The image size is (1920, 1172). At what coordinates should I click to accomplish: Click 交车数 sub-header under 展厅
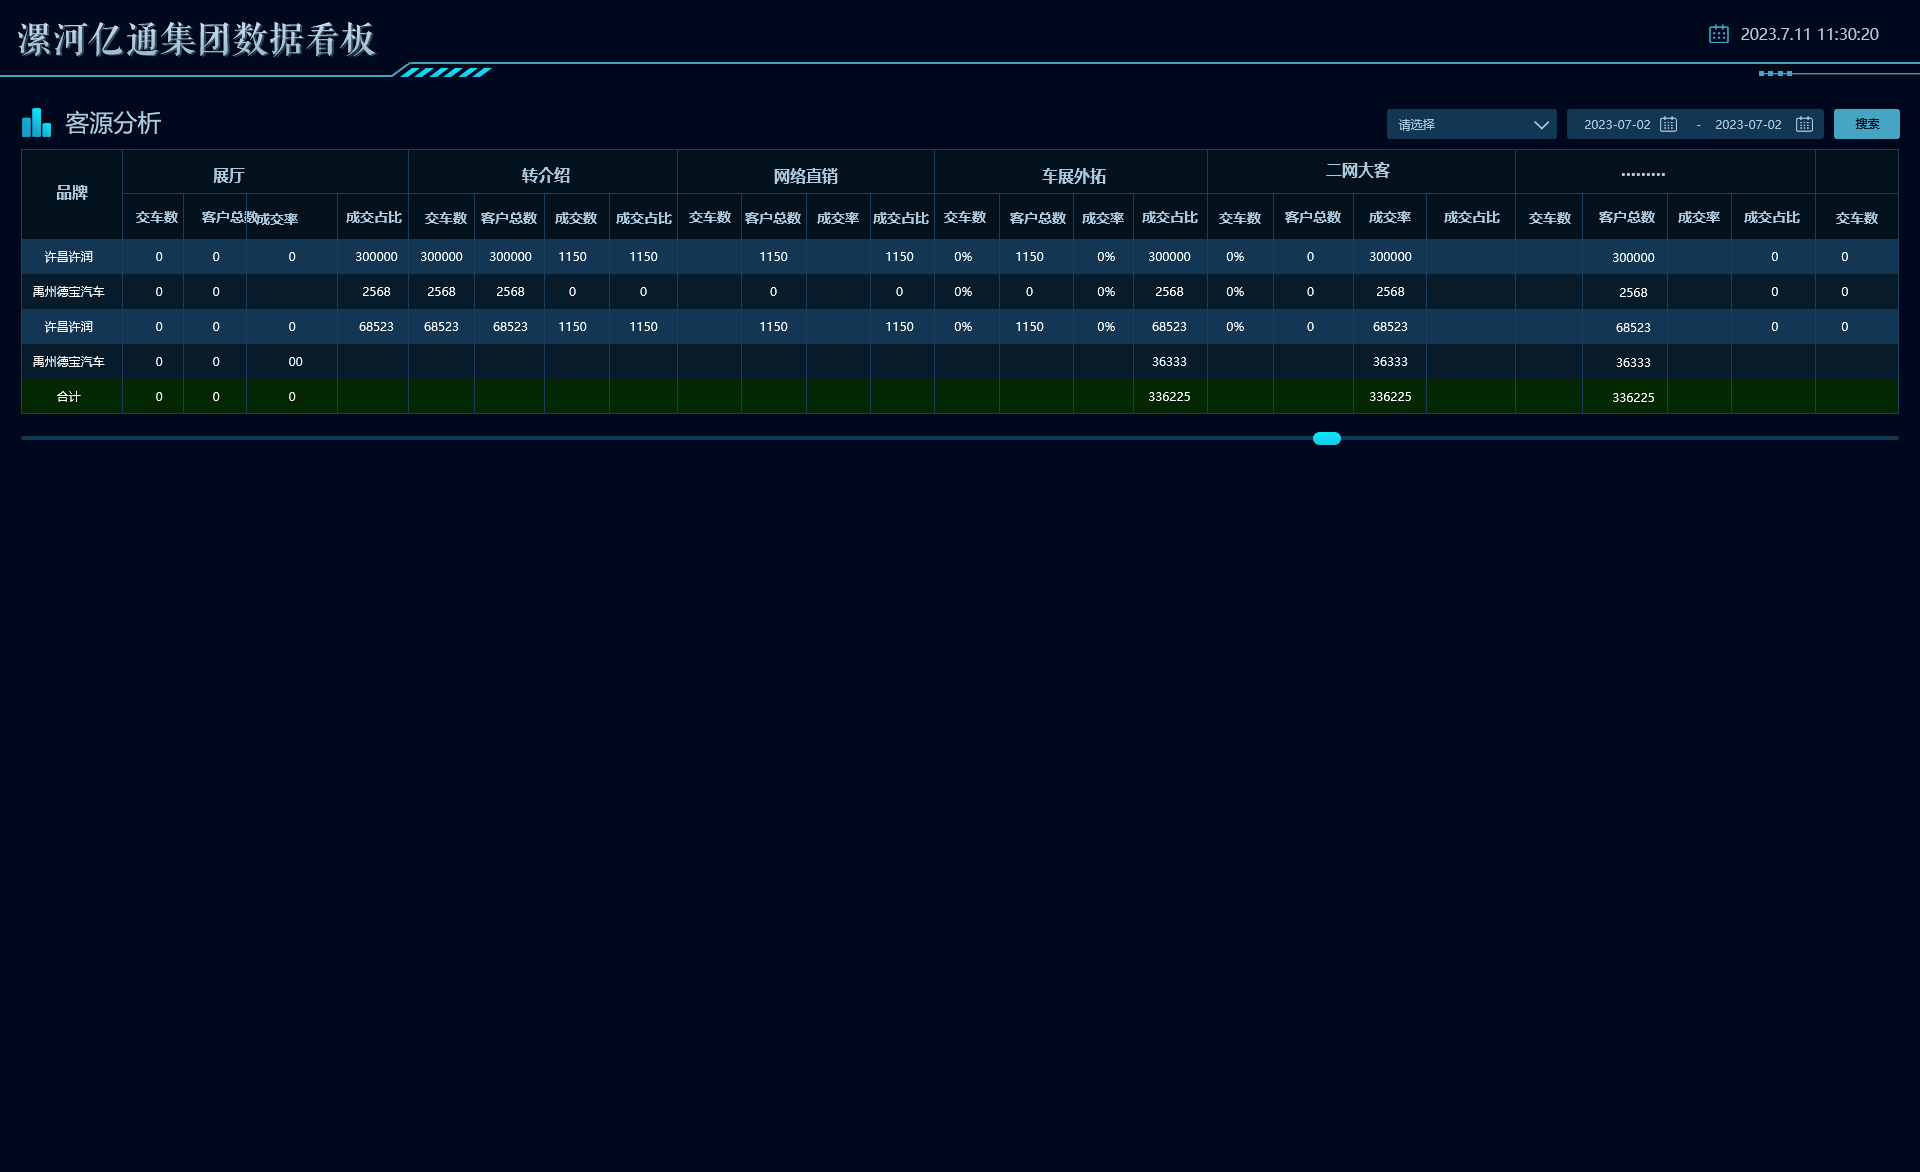tap(157, 217)
